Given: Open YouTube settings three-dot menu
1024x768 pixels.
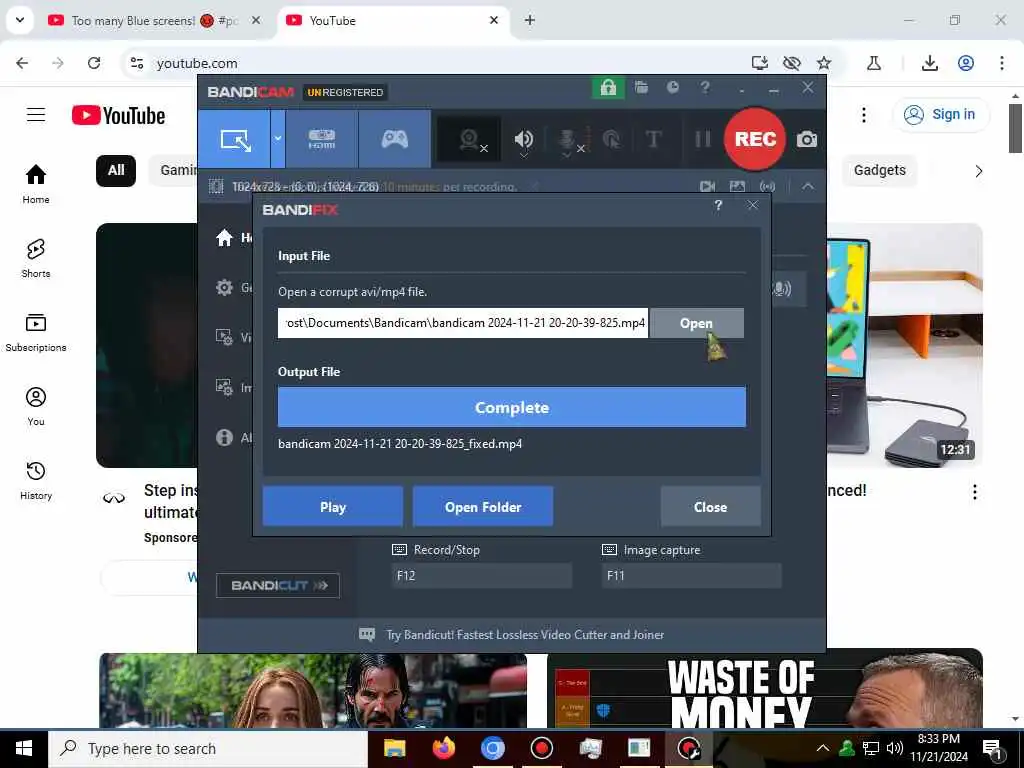Looking at the screenshot, I should point(863,115).
